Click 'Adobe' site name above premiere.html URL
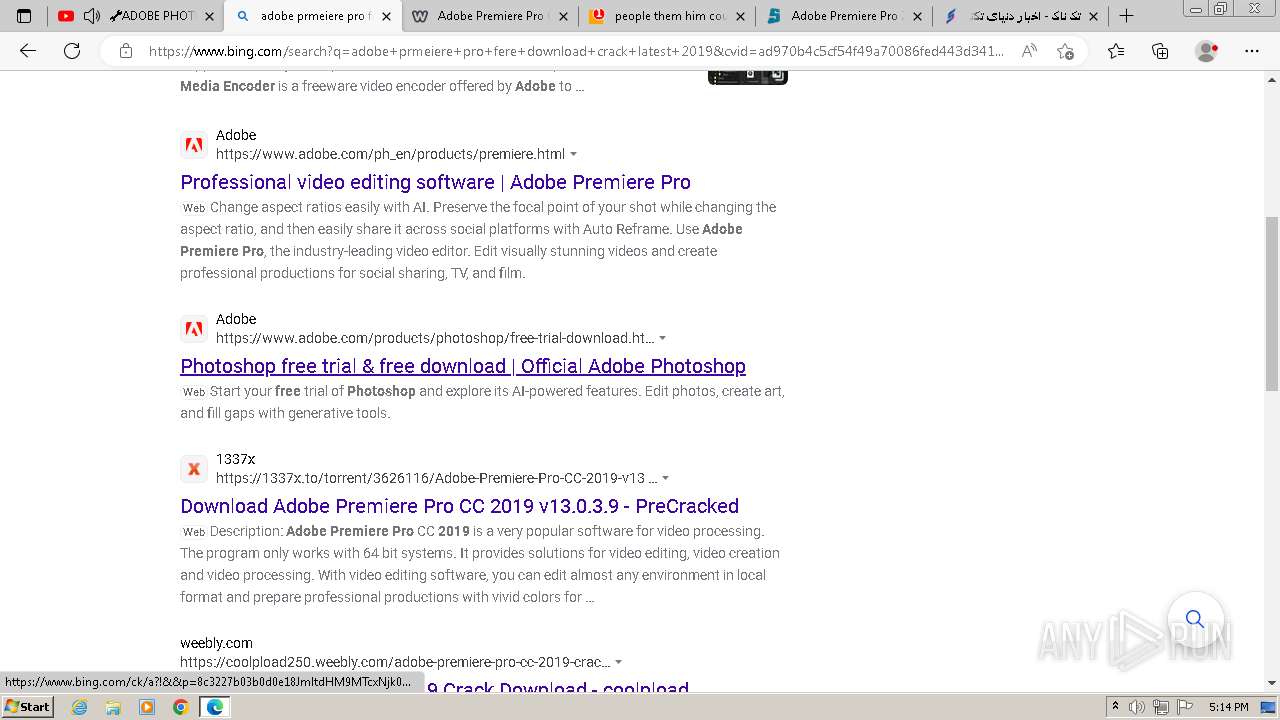 point(236,135)
